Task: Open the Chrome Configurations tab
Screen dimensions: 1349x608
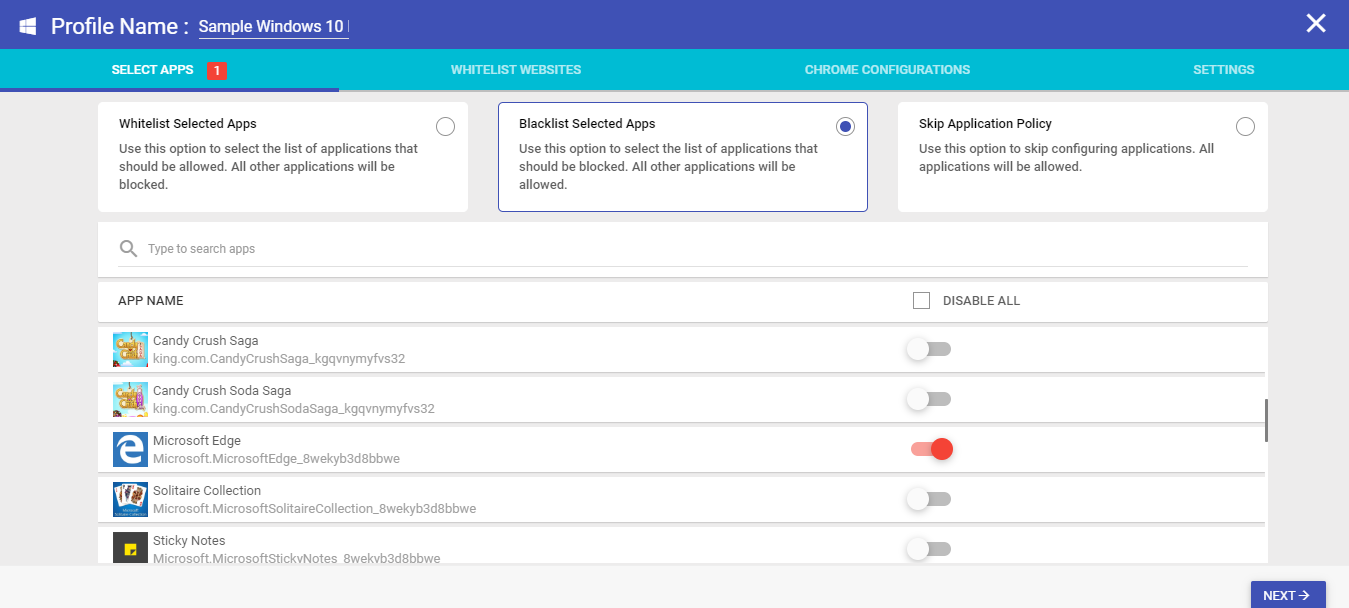Action: [x=887, y=70]
